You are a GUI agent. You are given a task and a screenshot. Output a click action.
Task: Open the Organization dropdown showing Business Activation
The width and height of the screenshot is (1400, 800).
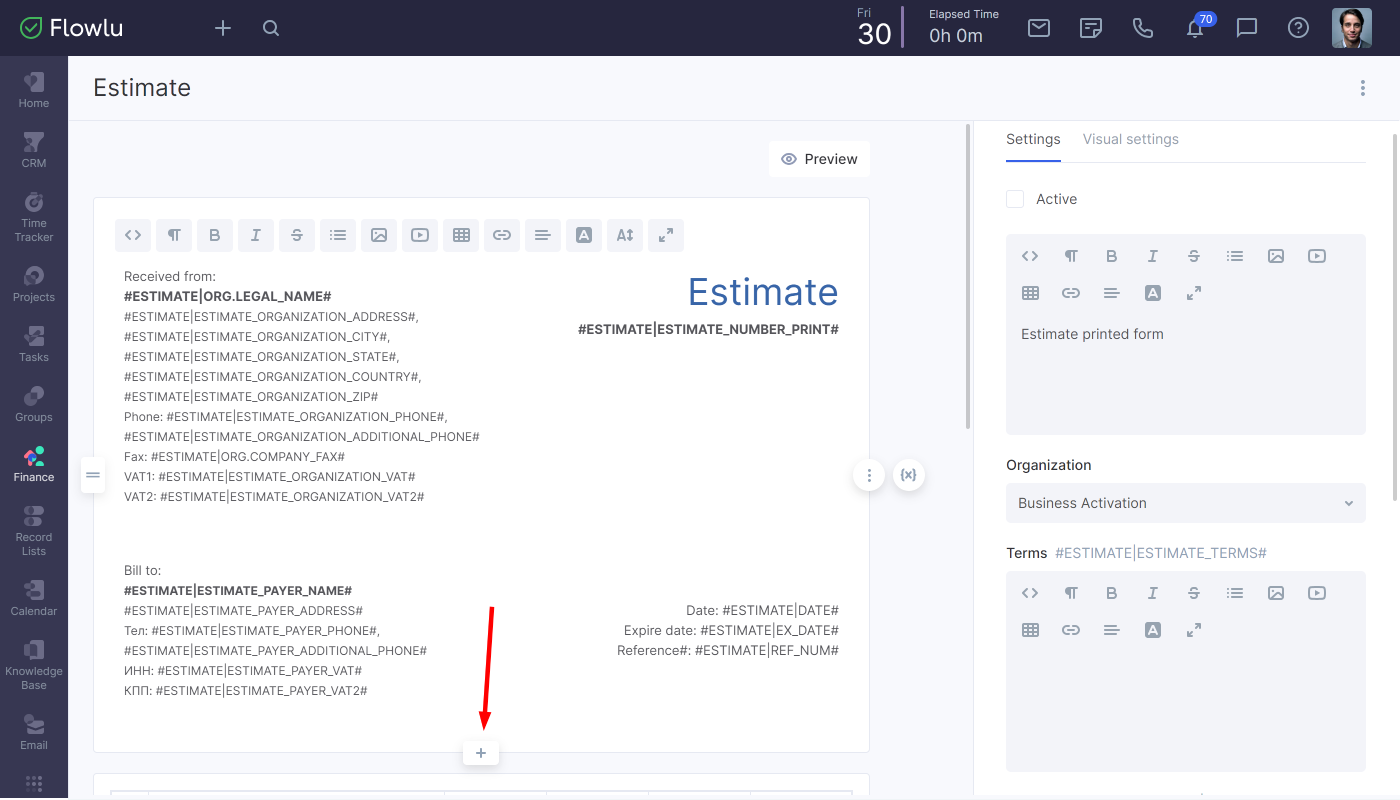[x=1186, y=503]
